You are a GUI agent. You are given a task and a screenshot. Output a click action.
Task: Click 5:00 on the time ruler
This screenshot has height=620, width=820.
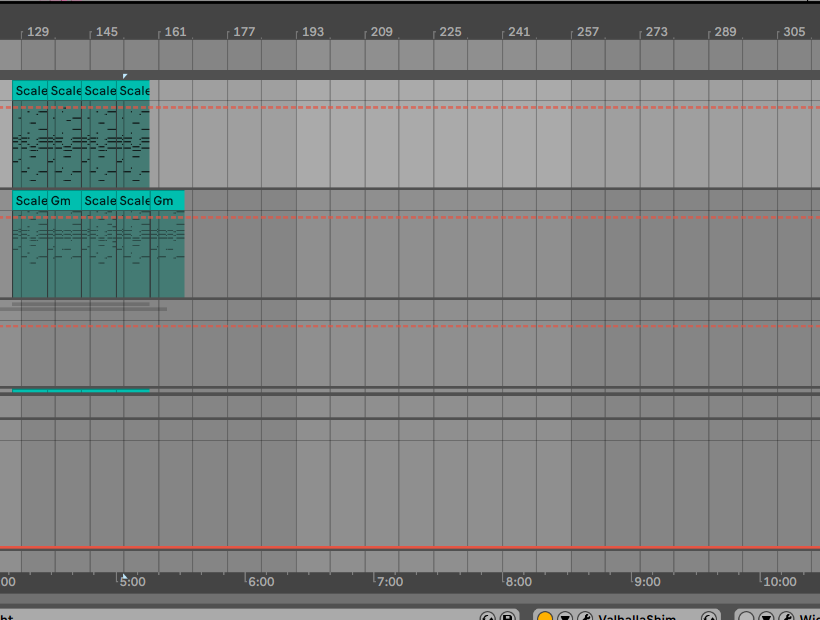(133, 582)
